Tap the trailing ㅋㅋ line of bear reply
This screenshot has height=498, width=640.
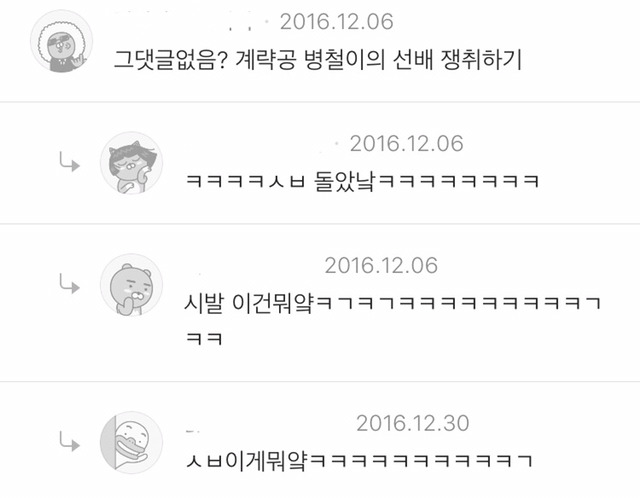pos(204,339)
